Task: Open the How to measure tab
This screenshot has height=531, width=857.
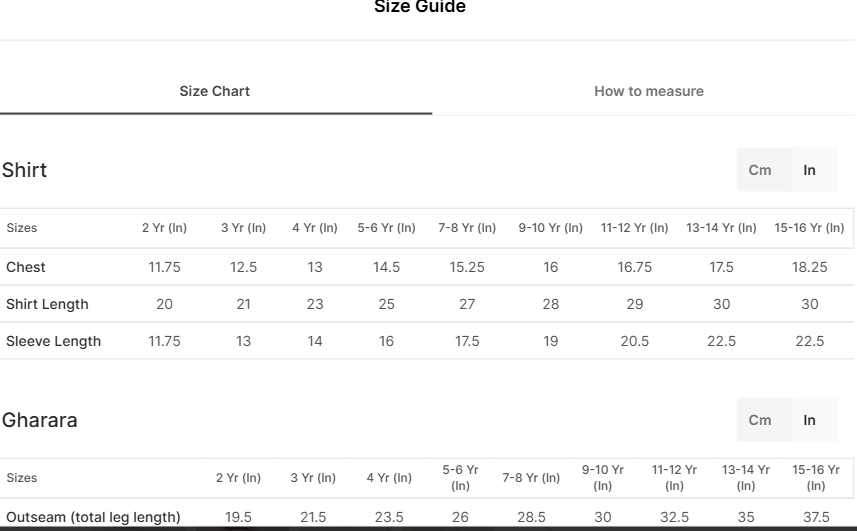Action: pos(649,91)
